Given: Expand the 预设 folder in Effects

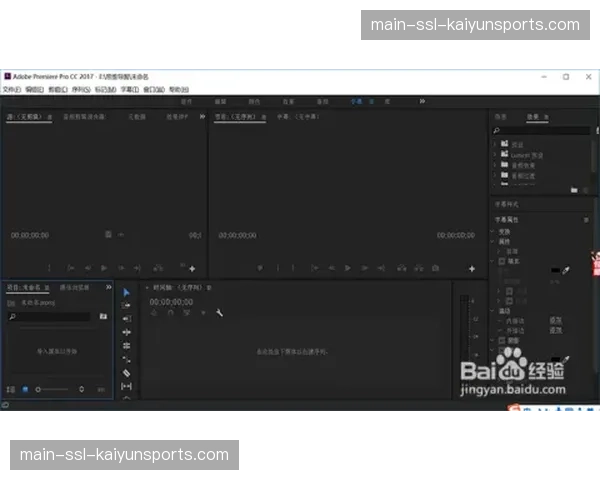Looking at the screenshot, I should 495,144.
